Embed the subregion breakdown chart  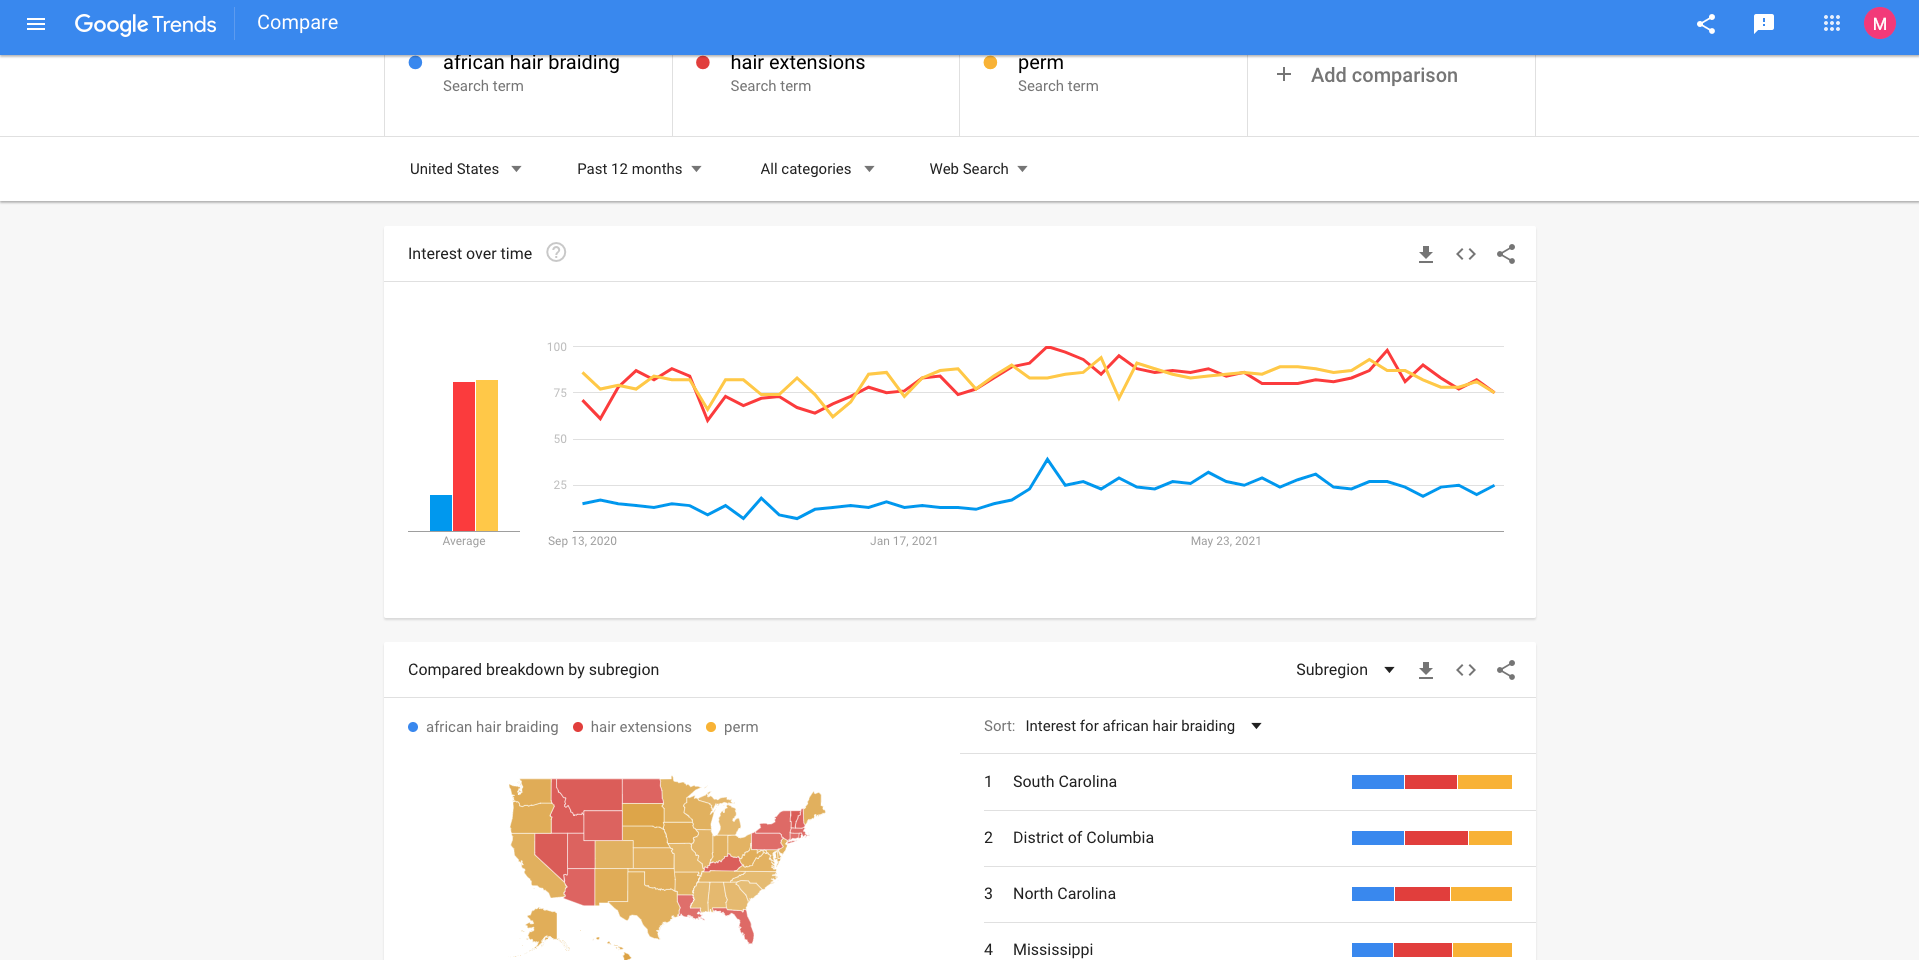tap(1466, 670)
